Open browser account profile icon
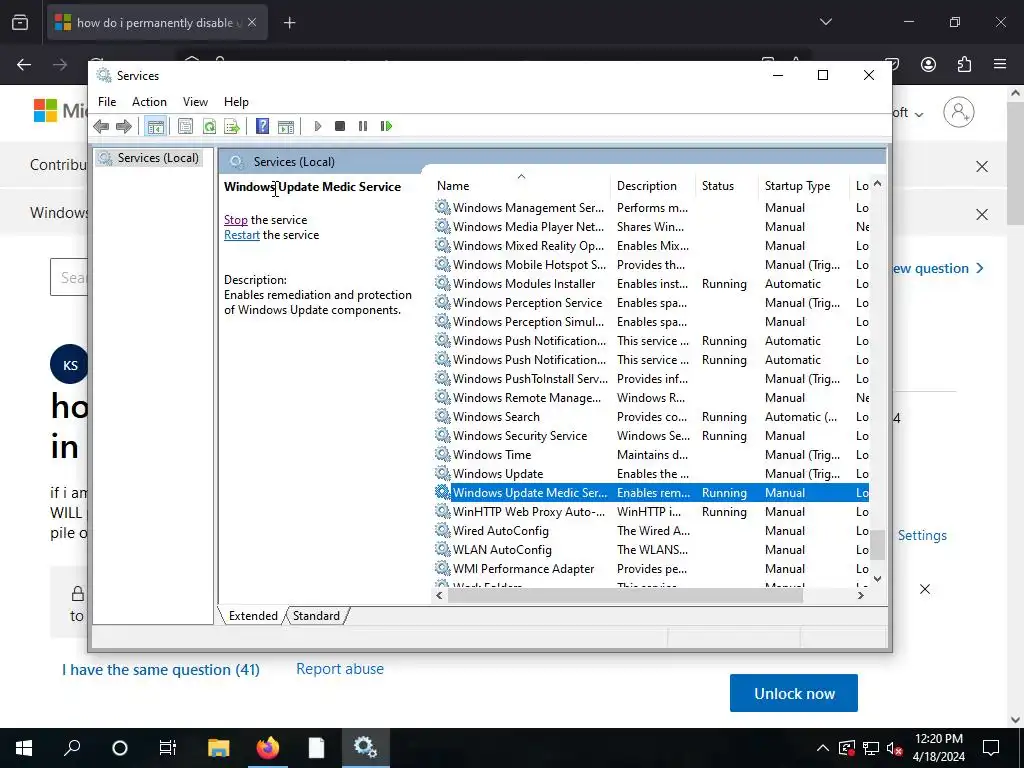The width and height of the screenshot is (1024, 768). click(x=928, y=64)
